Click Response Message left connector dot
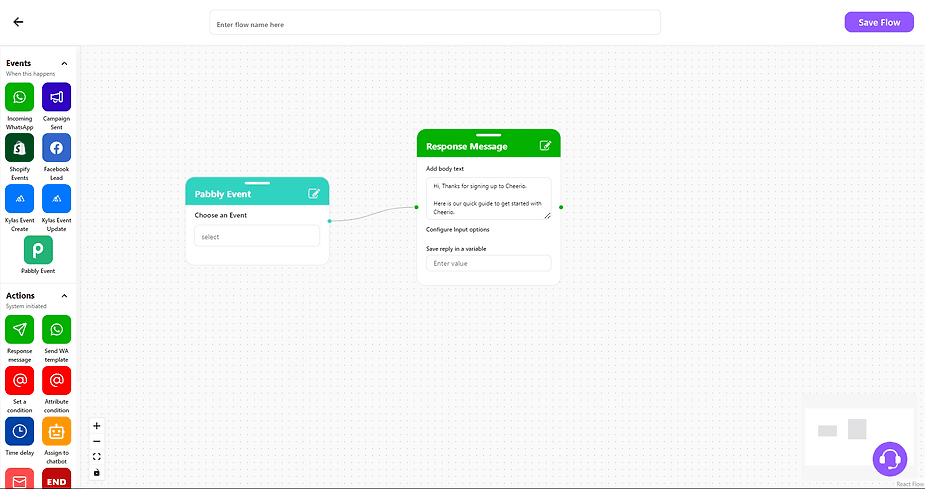This screenshot has height=489, width=925. [416, 207]
